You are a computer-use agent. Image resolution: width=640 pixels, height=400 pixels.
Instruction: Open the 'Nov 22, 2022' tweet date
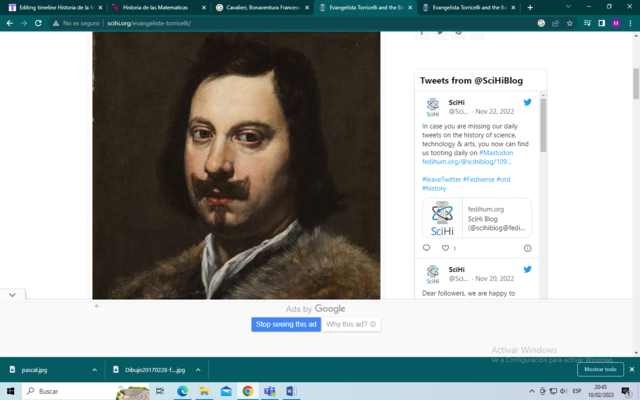point(495,111)
